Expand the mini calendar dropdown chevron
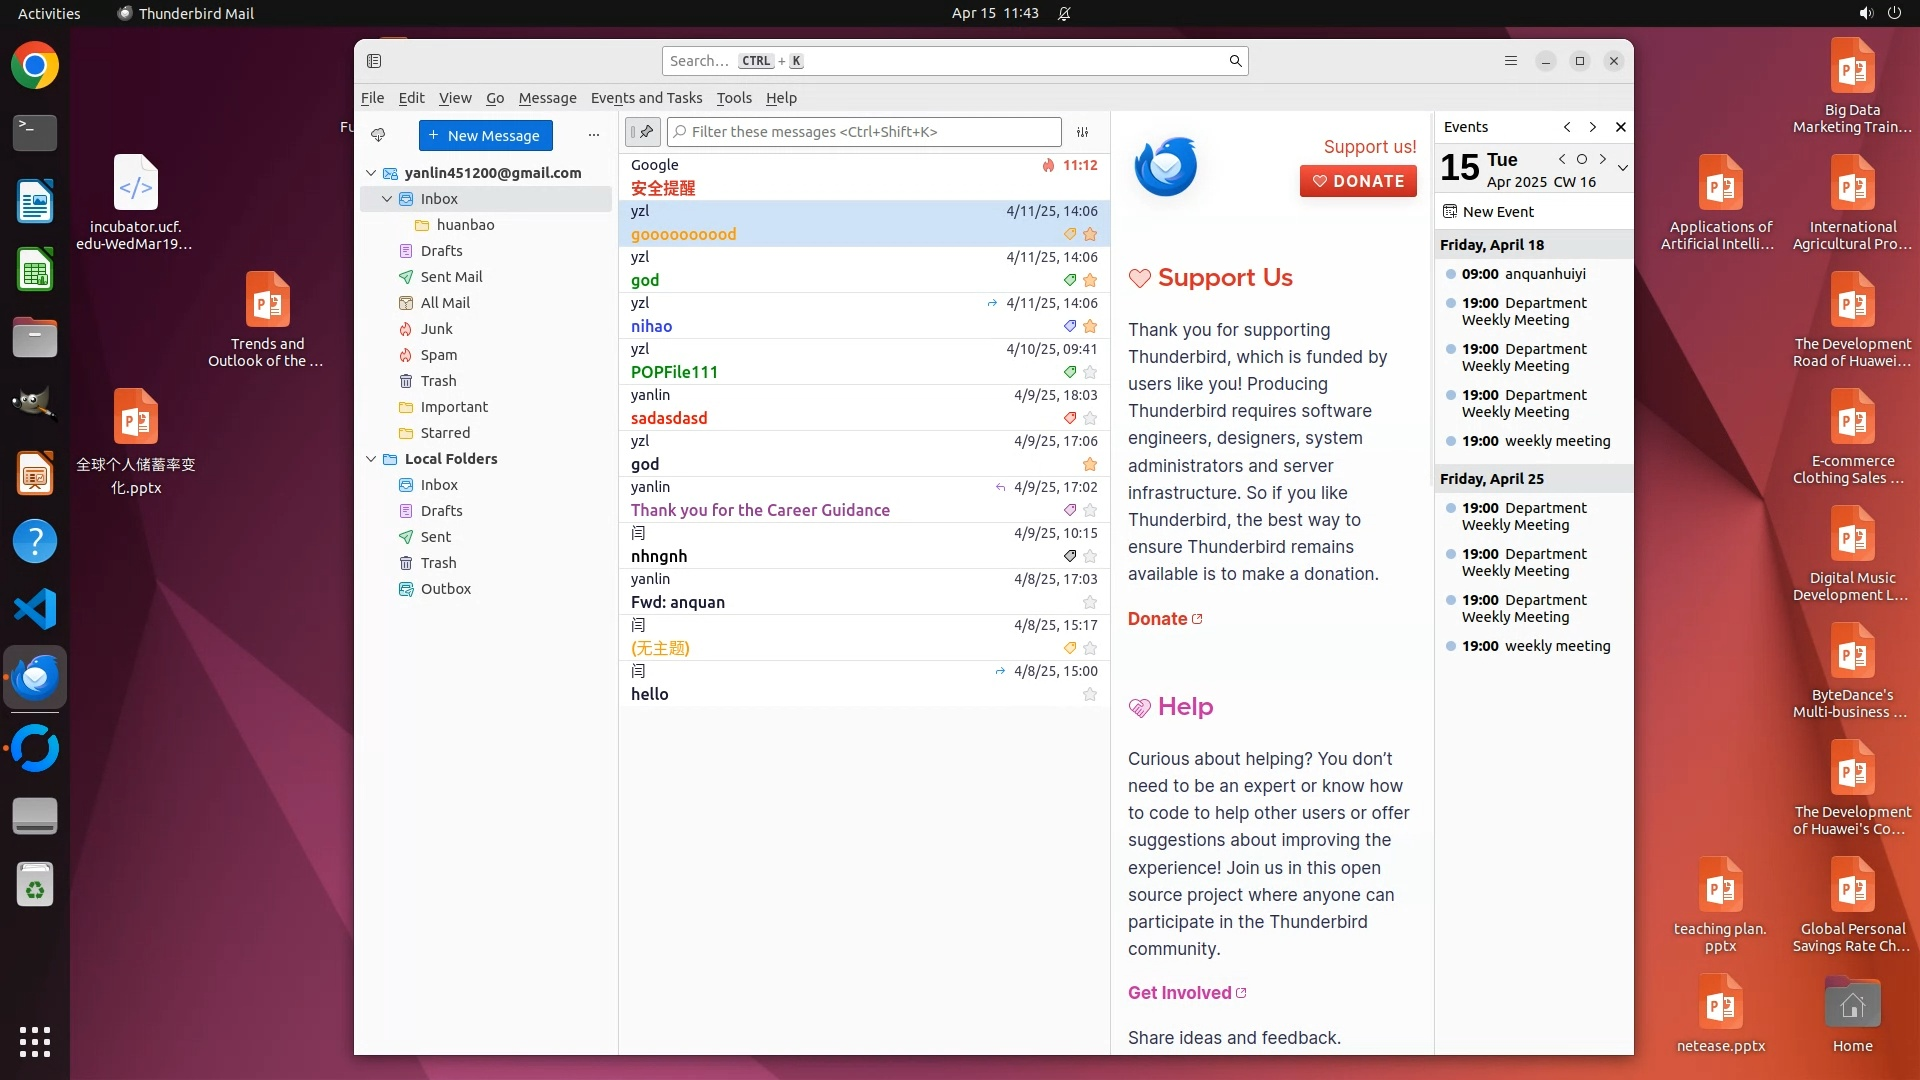This screenshot has height=1080, width=1920. (x=1622, y=168)
